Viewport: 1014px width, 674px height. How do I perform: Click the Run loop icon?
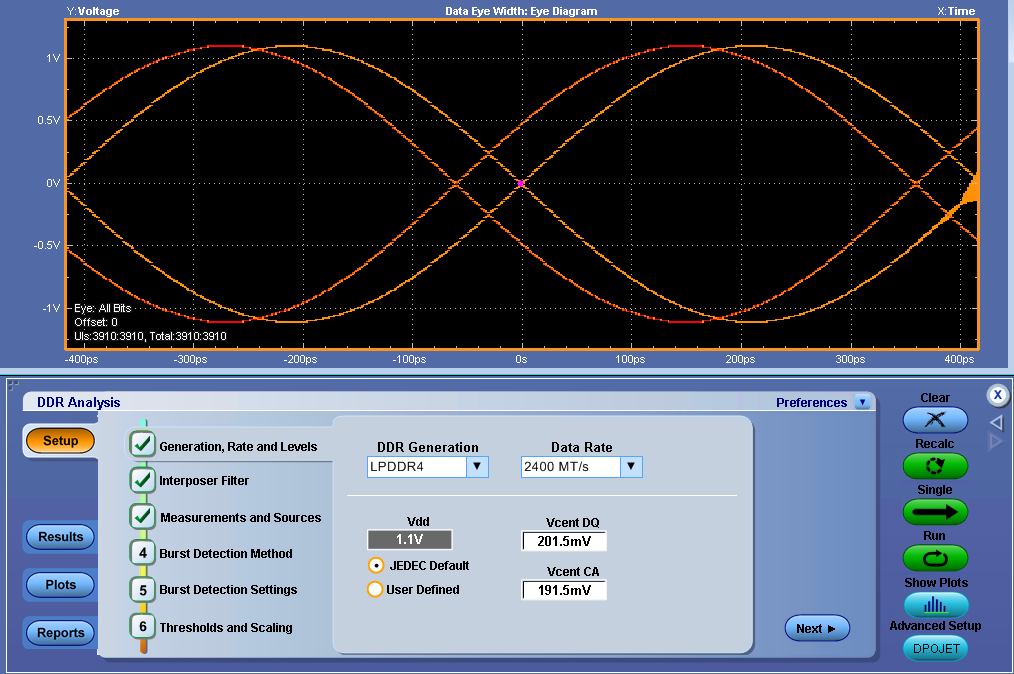pos(935,558)
